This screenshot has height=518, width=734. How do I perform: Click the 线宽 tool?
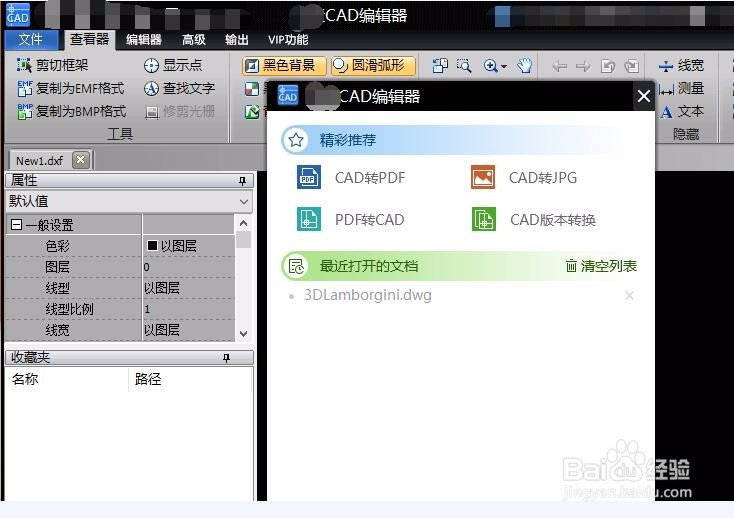[x=681, y=66]
